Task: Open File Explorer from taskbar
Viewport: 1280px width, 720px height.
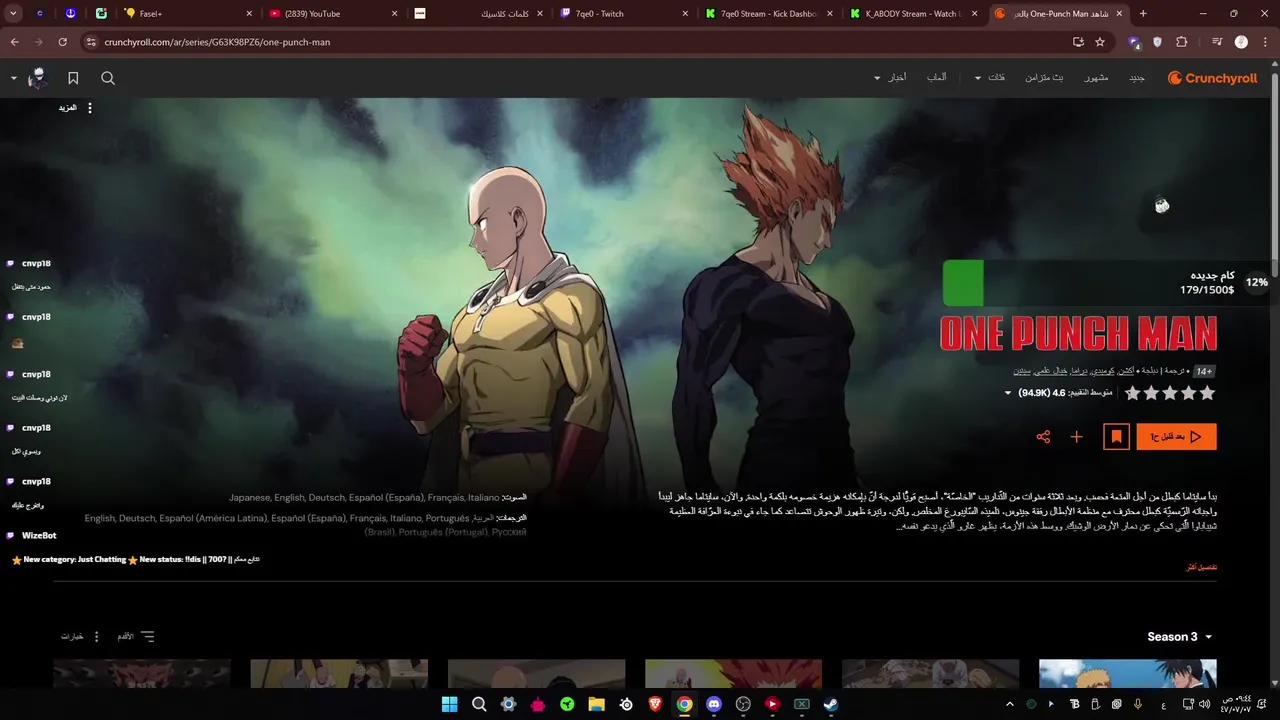Action: (596, 704)
